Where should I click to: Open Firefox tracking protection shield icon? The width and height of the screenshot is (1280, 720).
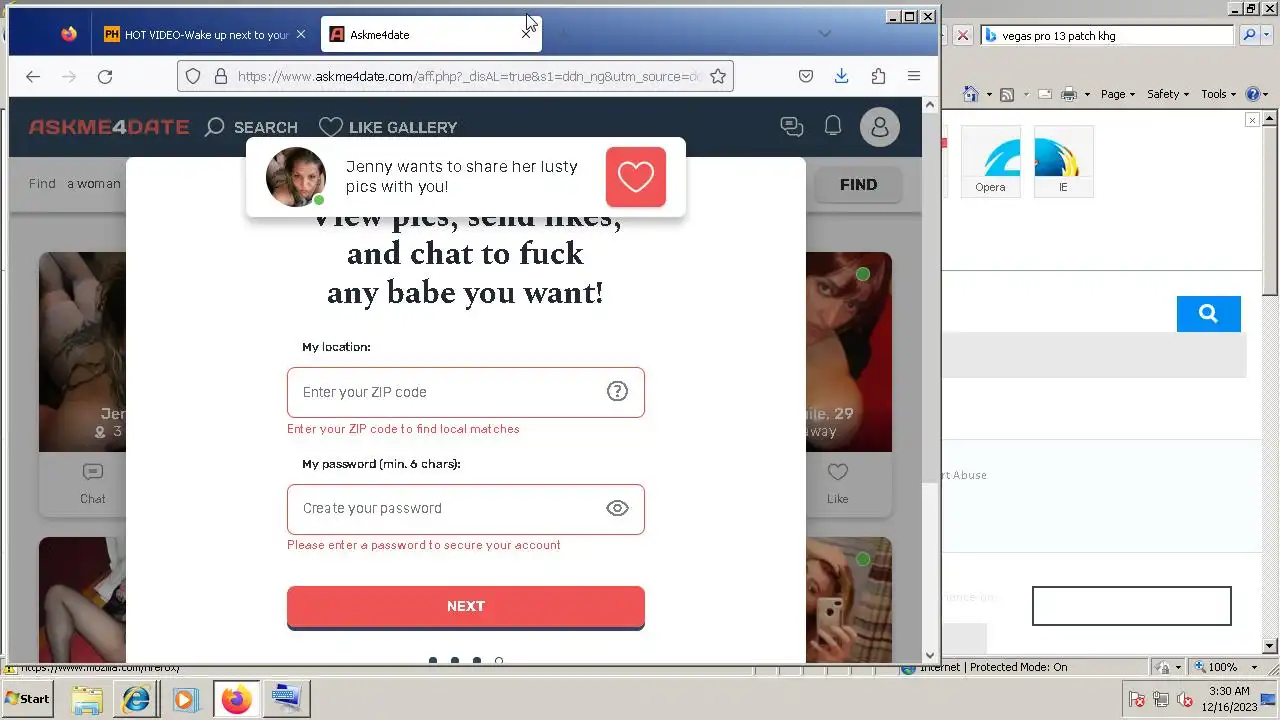(x=193, y=76)
